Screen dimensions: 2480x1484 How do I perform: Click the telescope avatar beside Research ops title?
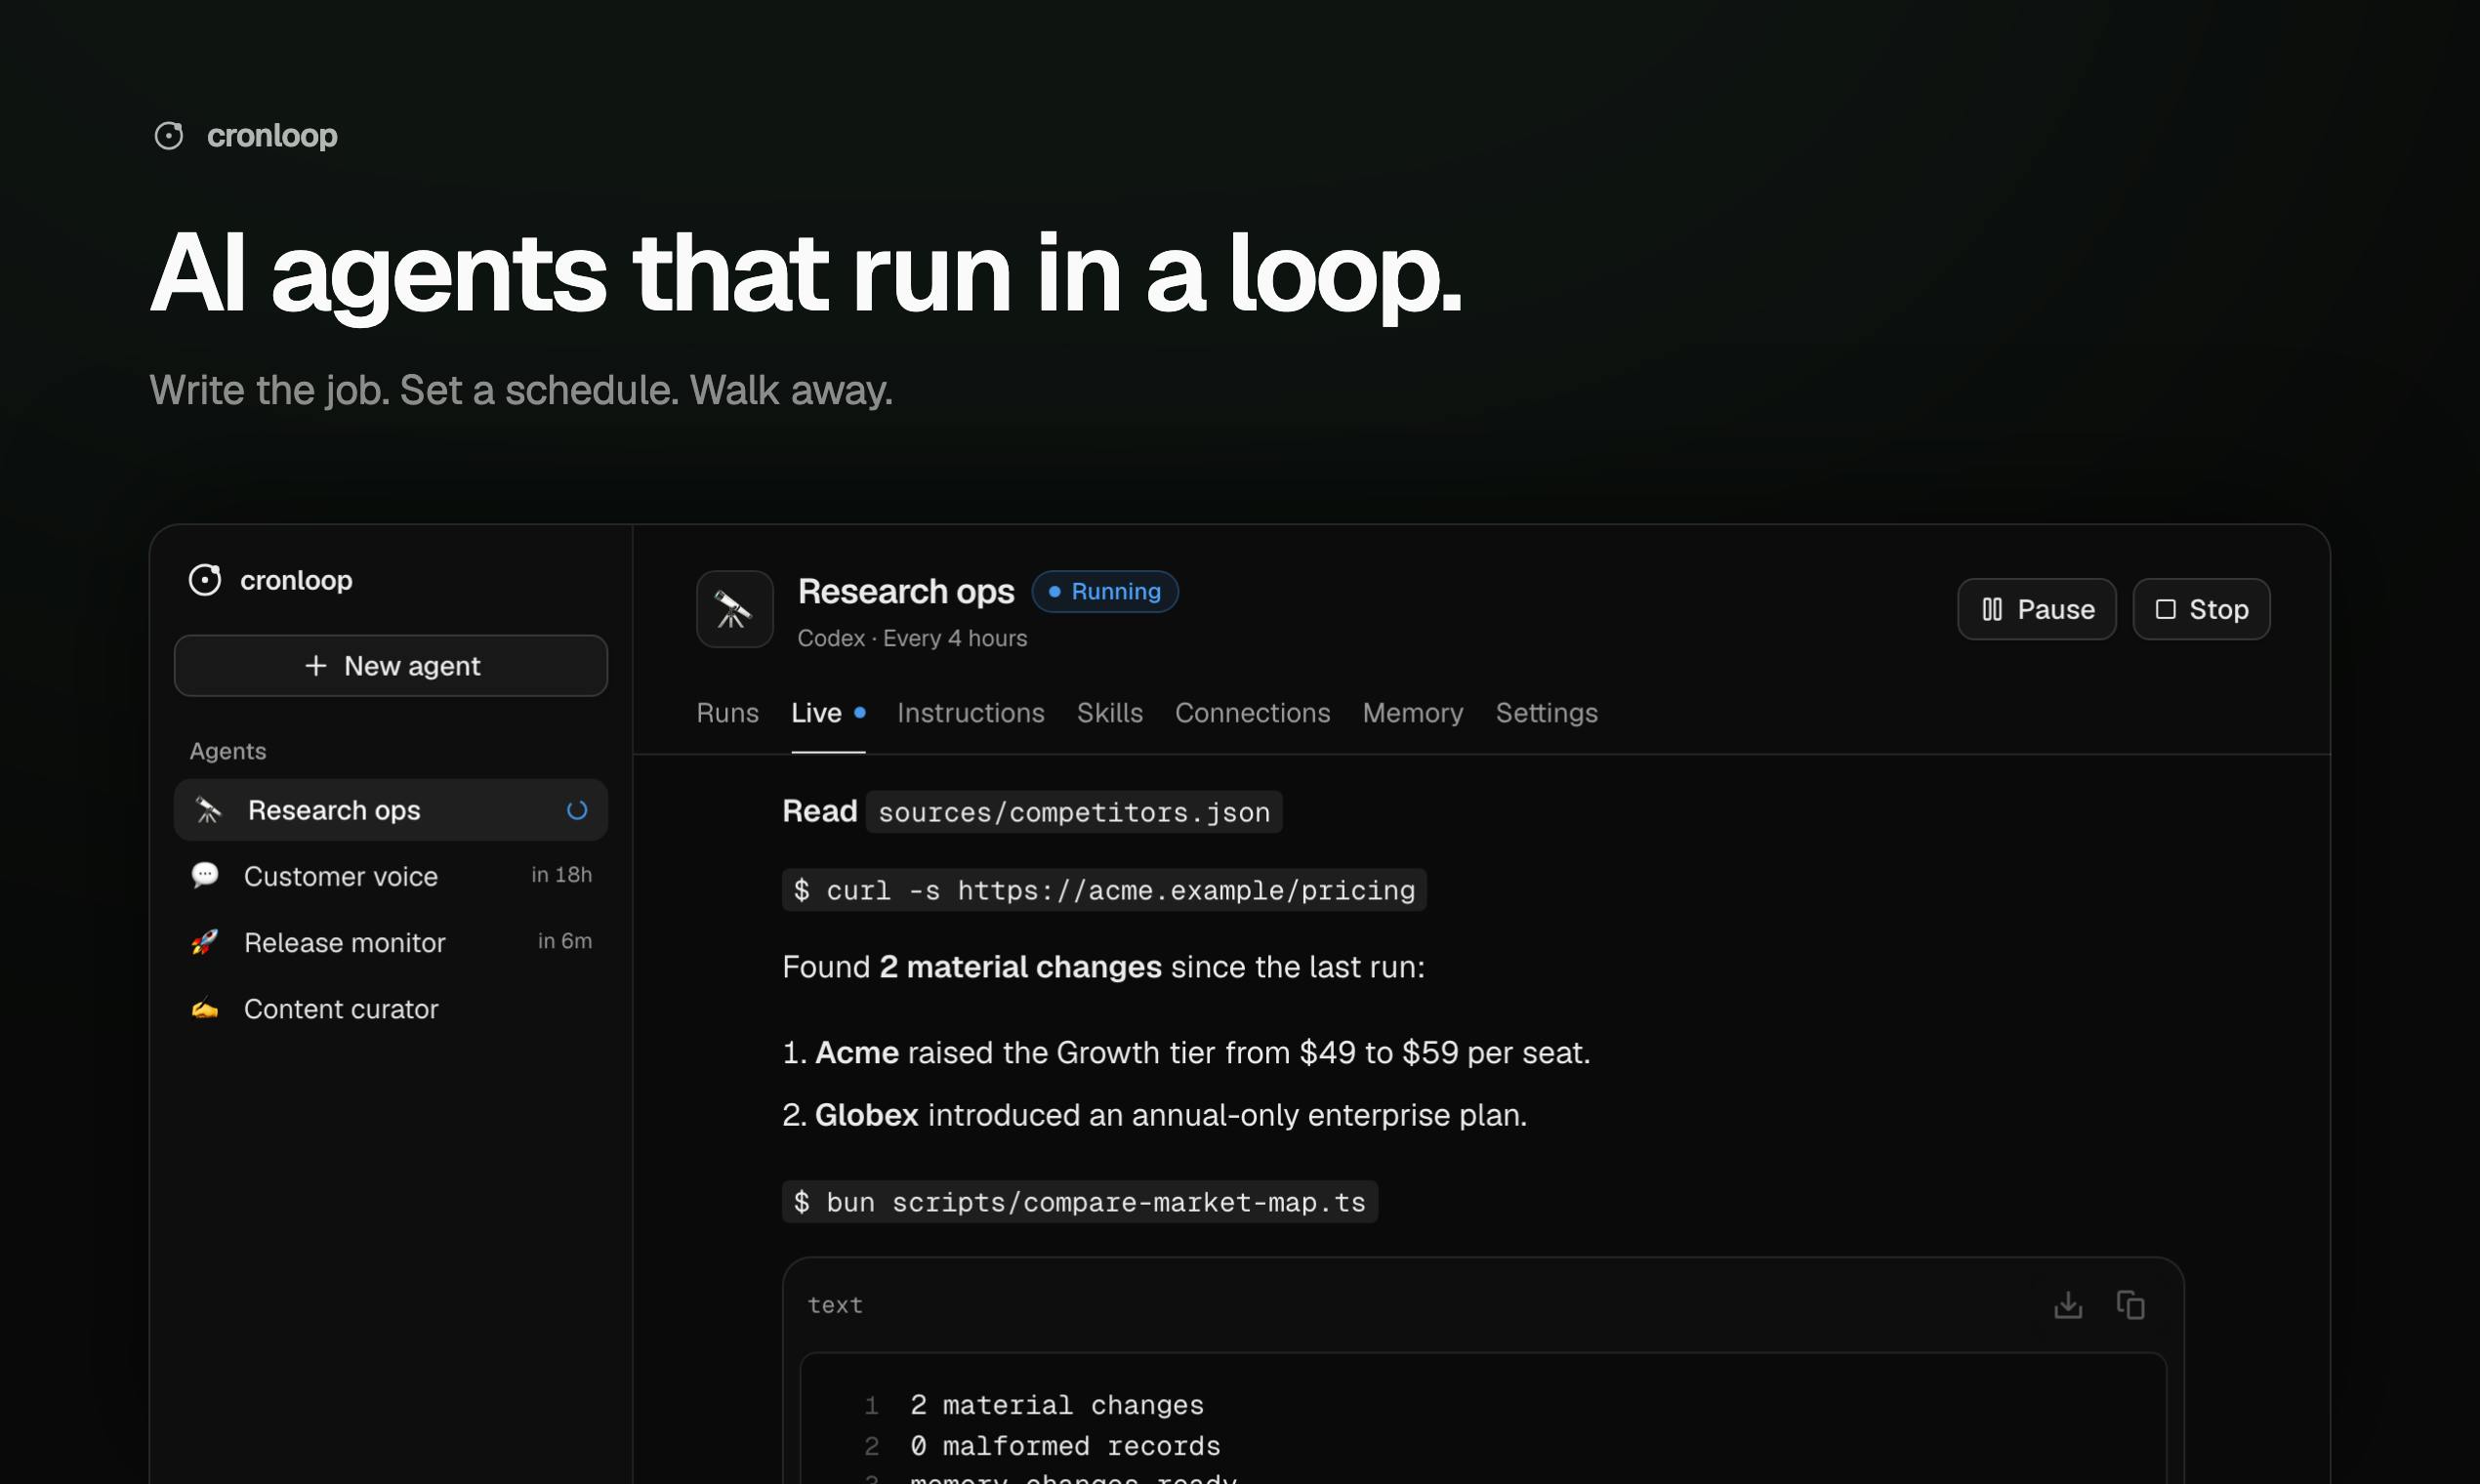point(735,609)
